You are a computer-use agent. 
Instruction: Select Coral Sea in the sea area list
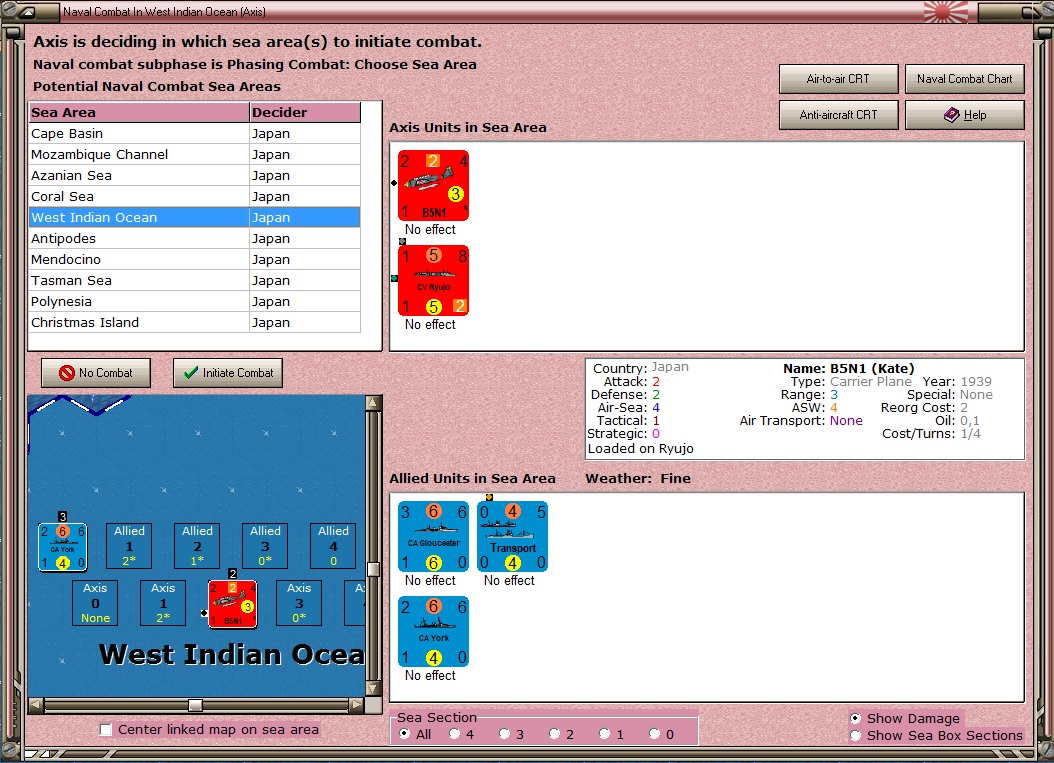pos(195,196)
